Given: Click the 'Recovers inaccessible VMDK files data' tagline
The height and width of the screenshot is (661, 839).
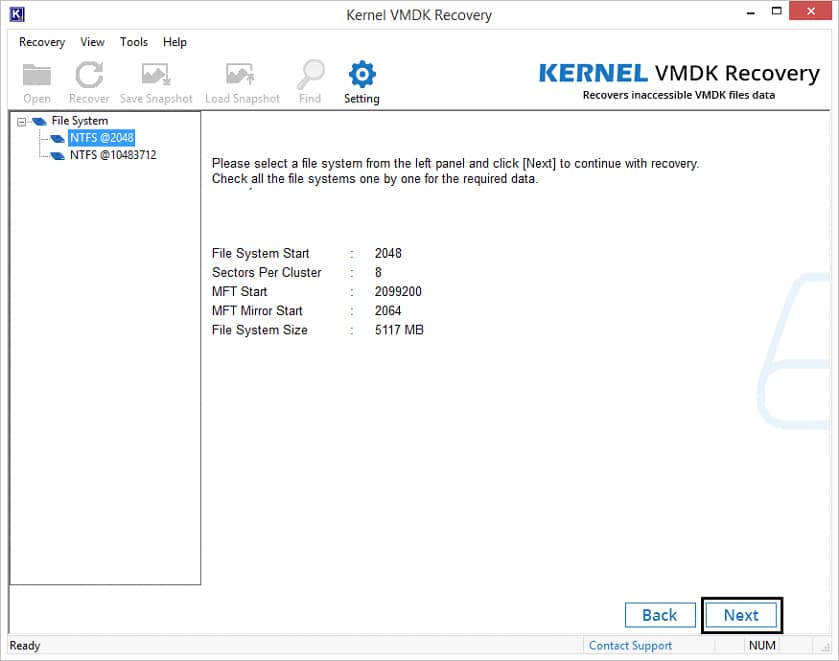Looking at the screenshot, I should point(678,95).
